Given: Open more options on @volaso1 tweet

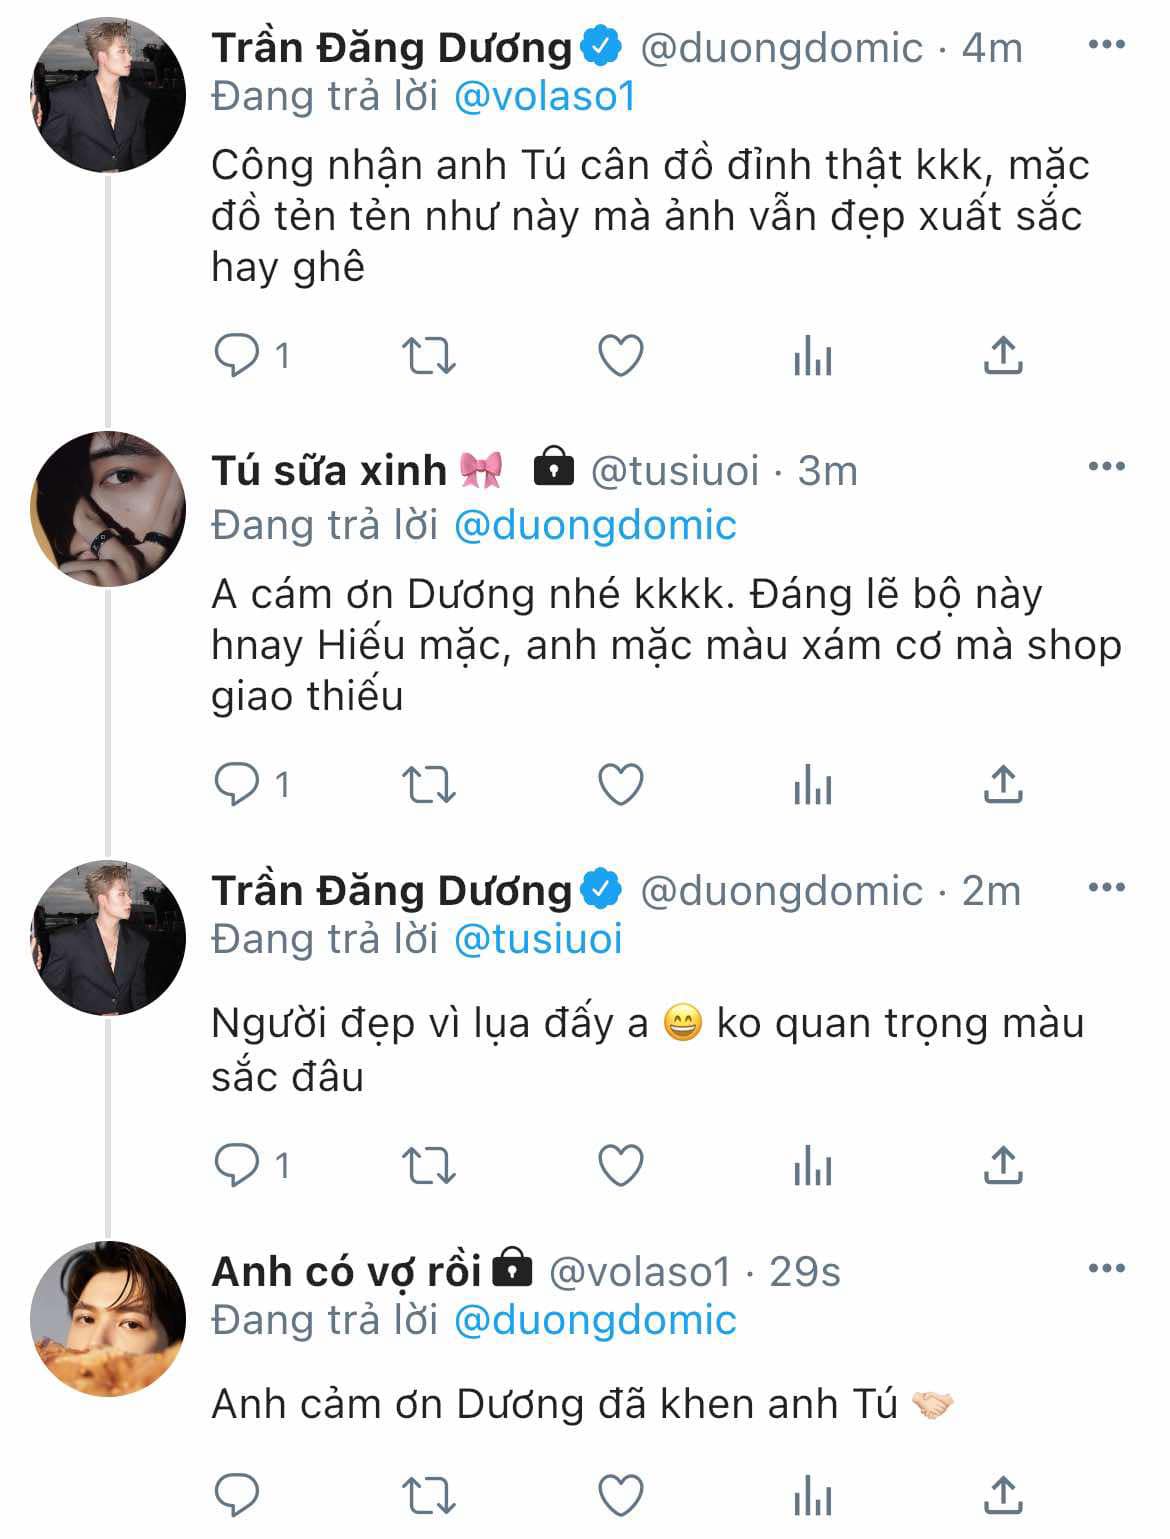Looking at the screenshot, I should tap(1106, 1269).
